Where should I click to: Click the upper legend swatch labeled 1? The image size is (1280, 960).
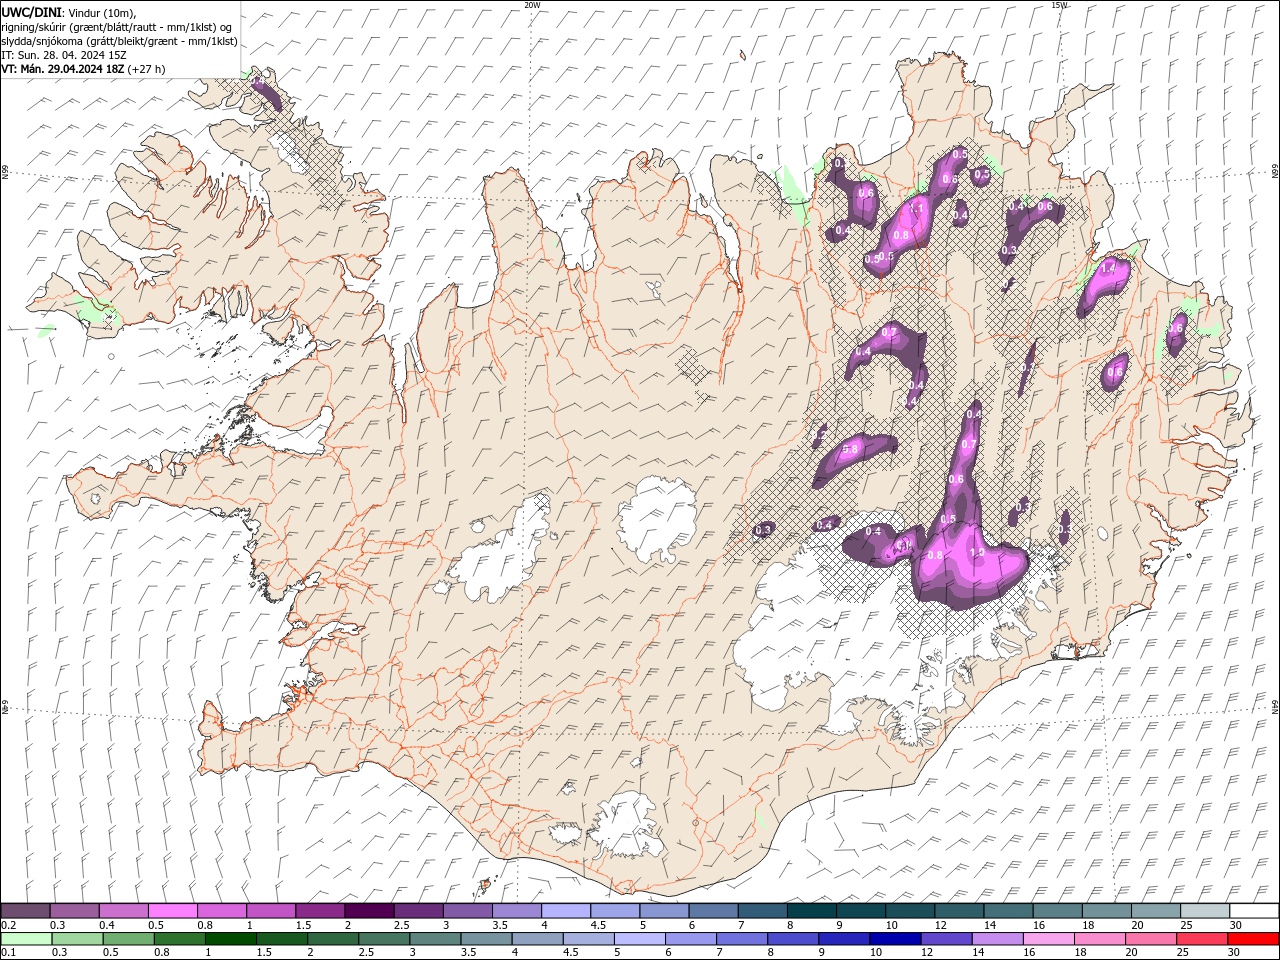click(x=270, y=911)
